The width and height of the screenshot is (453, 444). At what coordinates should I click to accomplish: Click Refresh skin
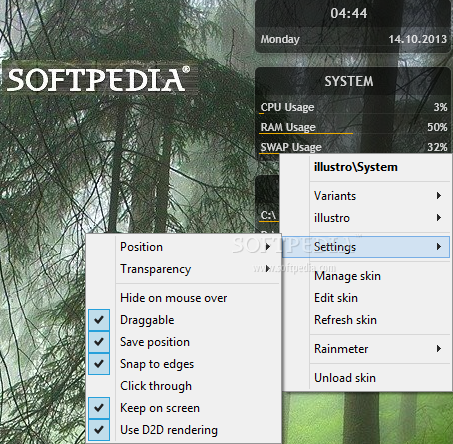coord(366,320)
